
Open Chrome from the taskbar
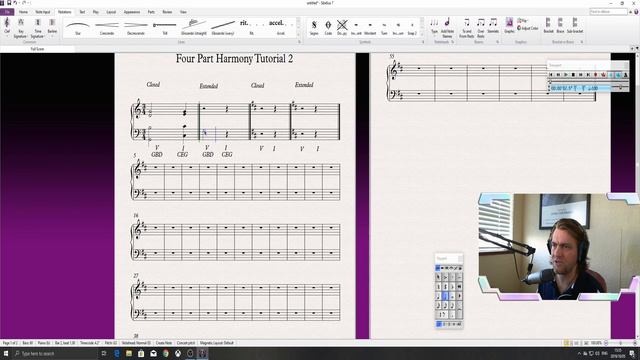pos(166,353)
